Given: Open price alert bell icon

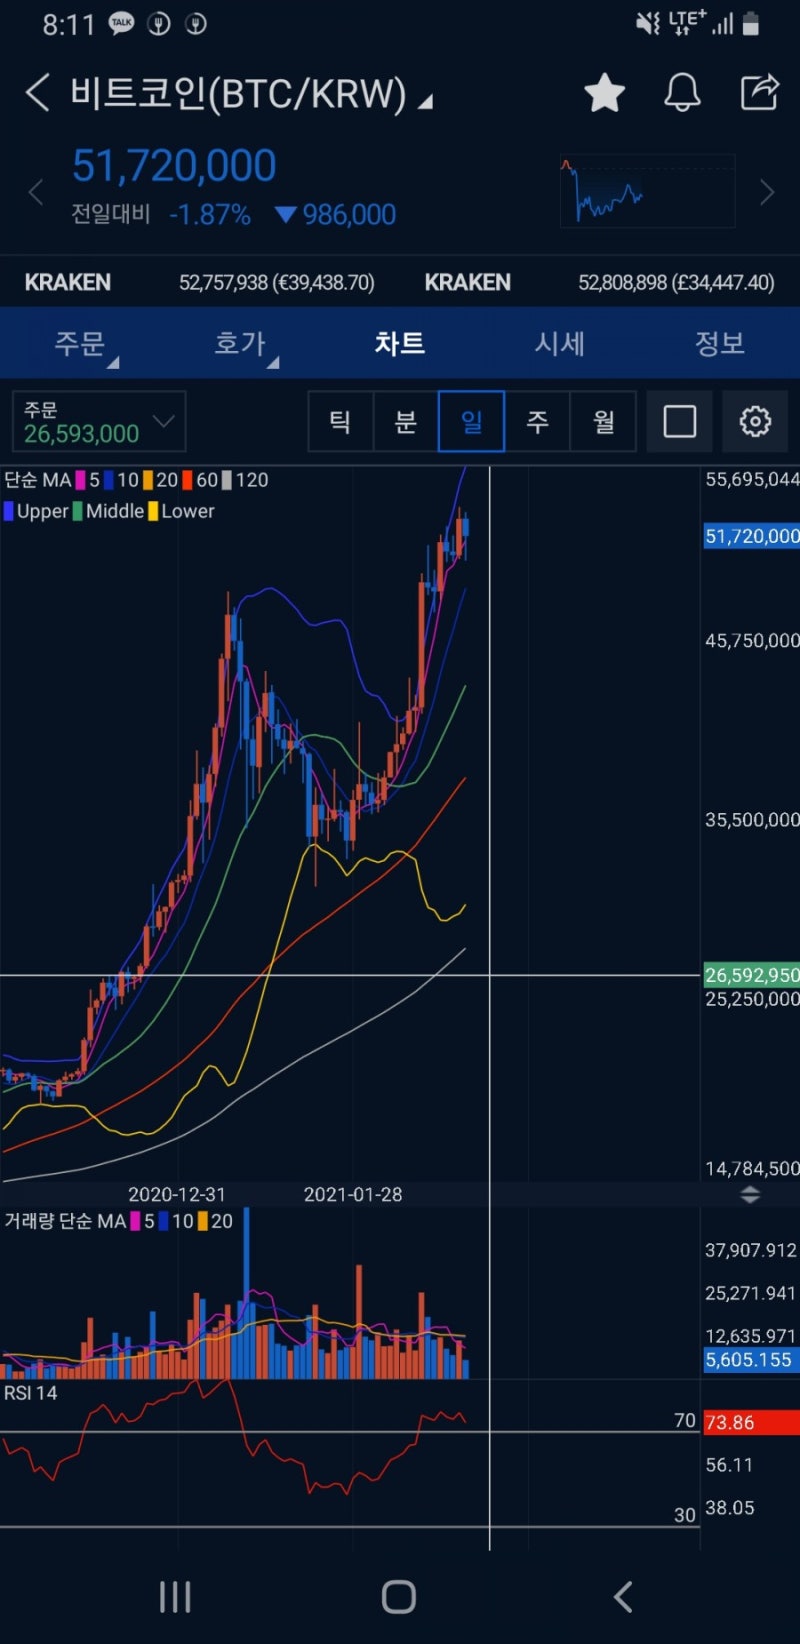Looking at the screenshot, I should coord(682,92).
